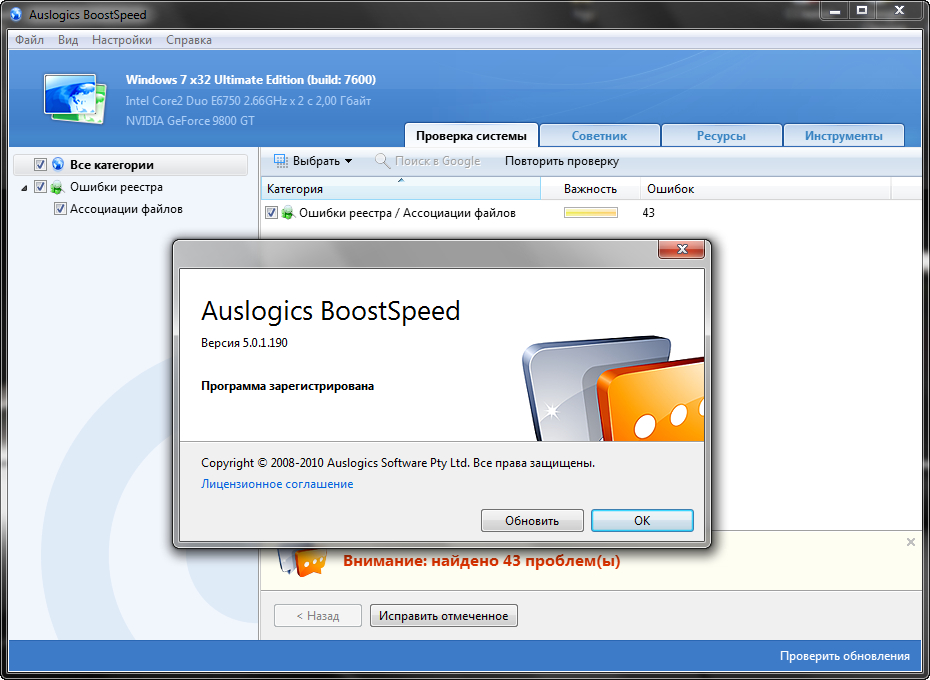
Task: Click the Windows 7 x32 Ultimate Edition heading
Action: (251, 80)
